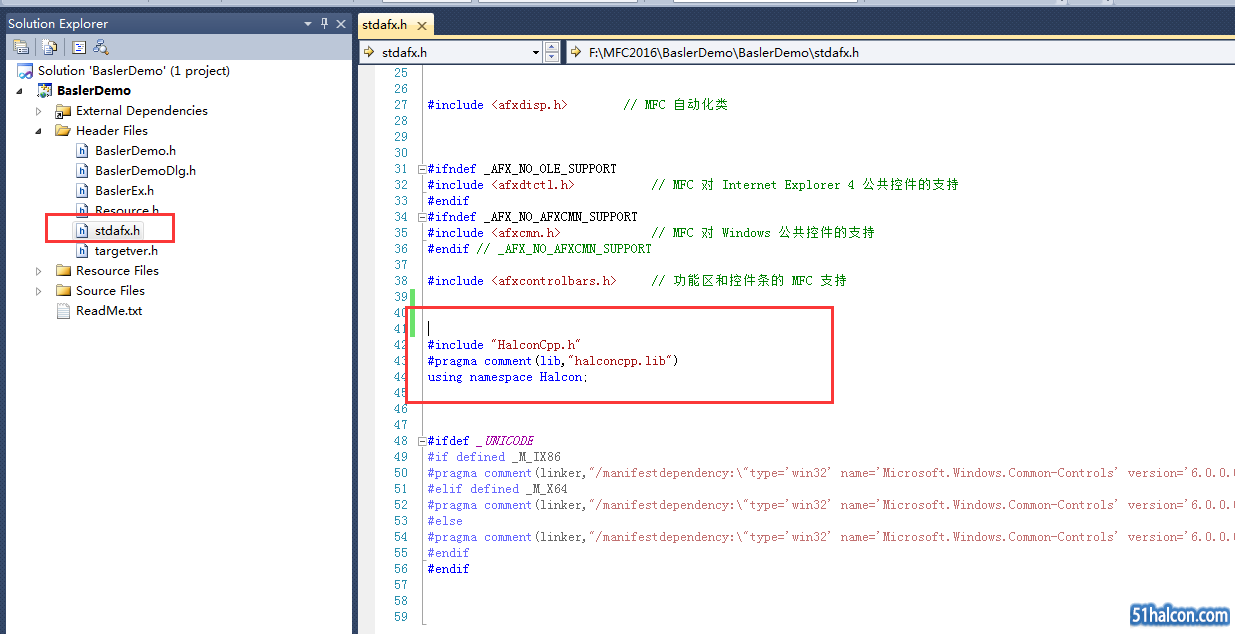Collapse the #ifndef _AFX_NO_OLE_SUPPORT outlining region
This screenshot has height=634, width=1235.
pyautogui.click(x=422, y=169)
